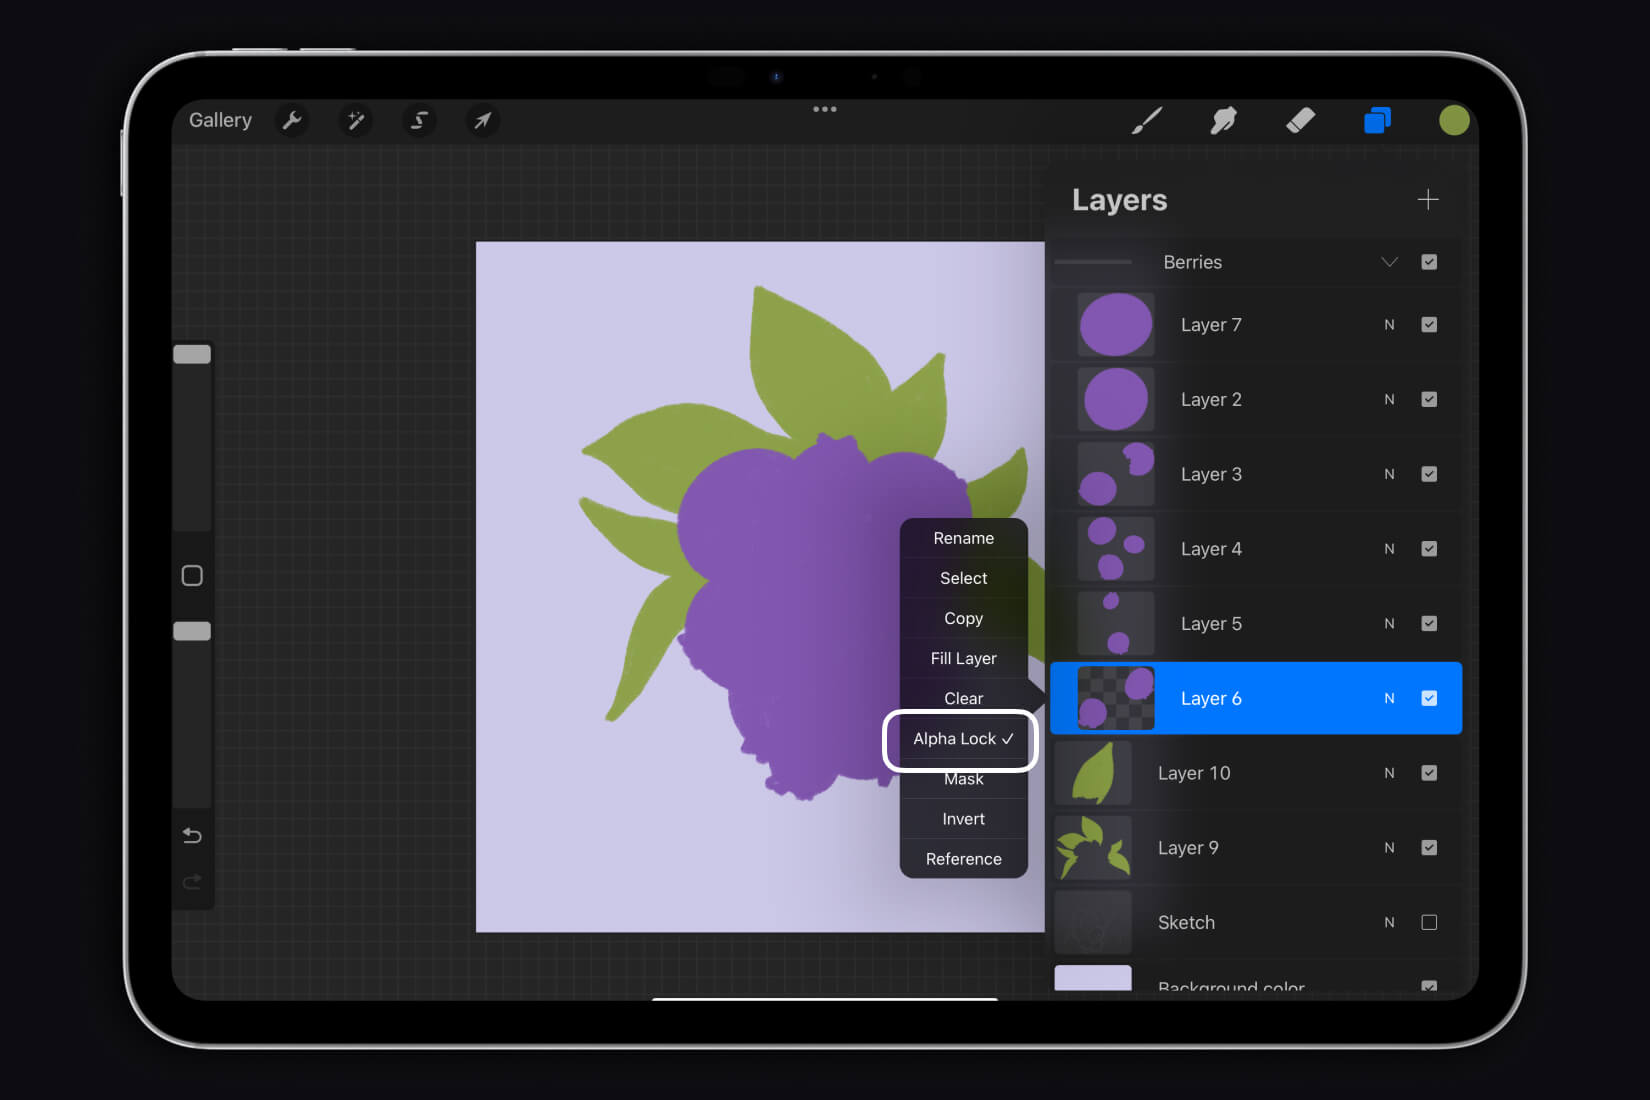
Task: Open blend mode N for Layer 2
Action: point(1389,400)
